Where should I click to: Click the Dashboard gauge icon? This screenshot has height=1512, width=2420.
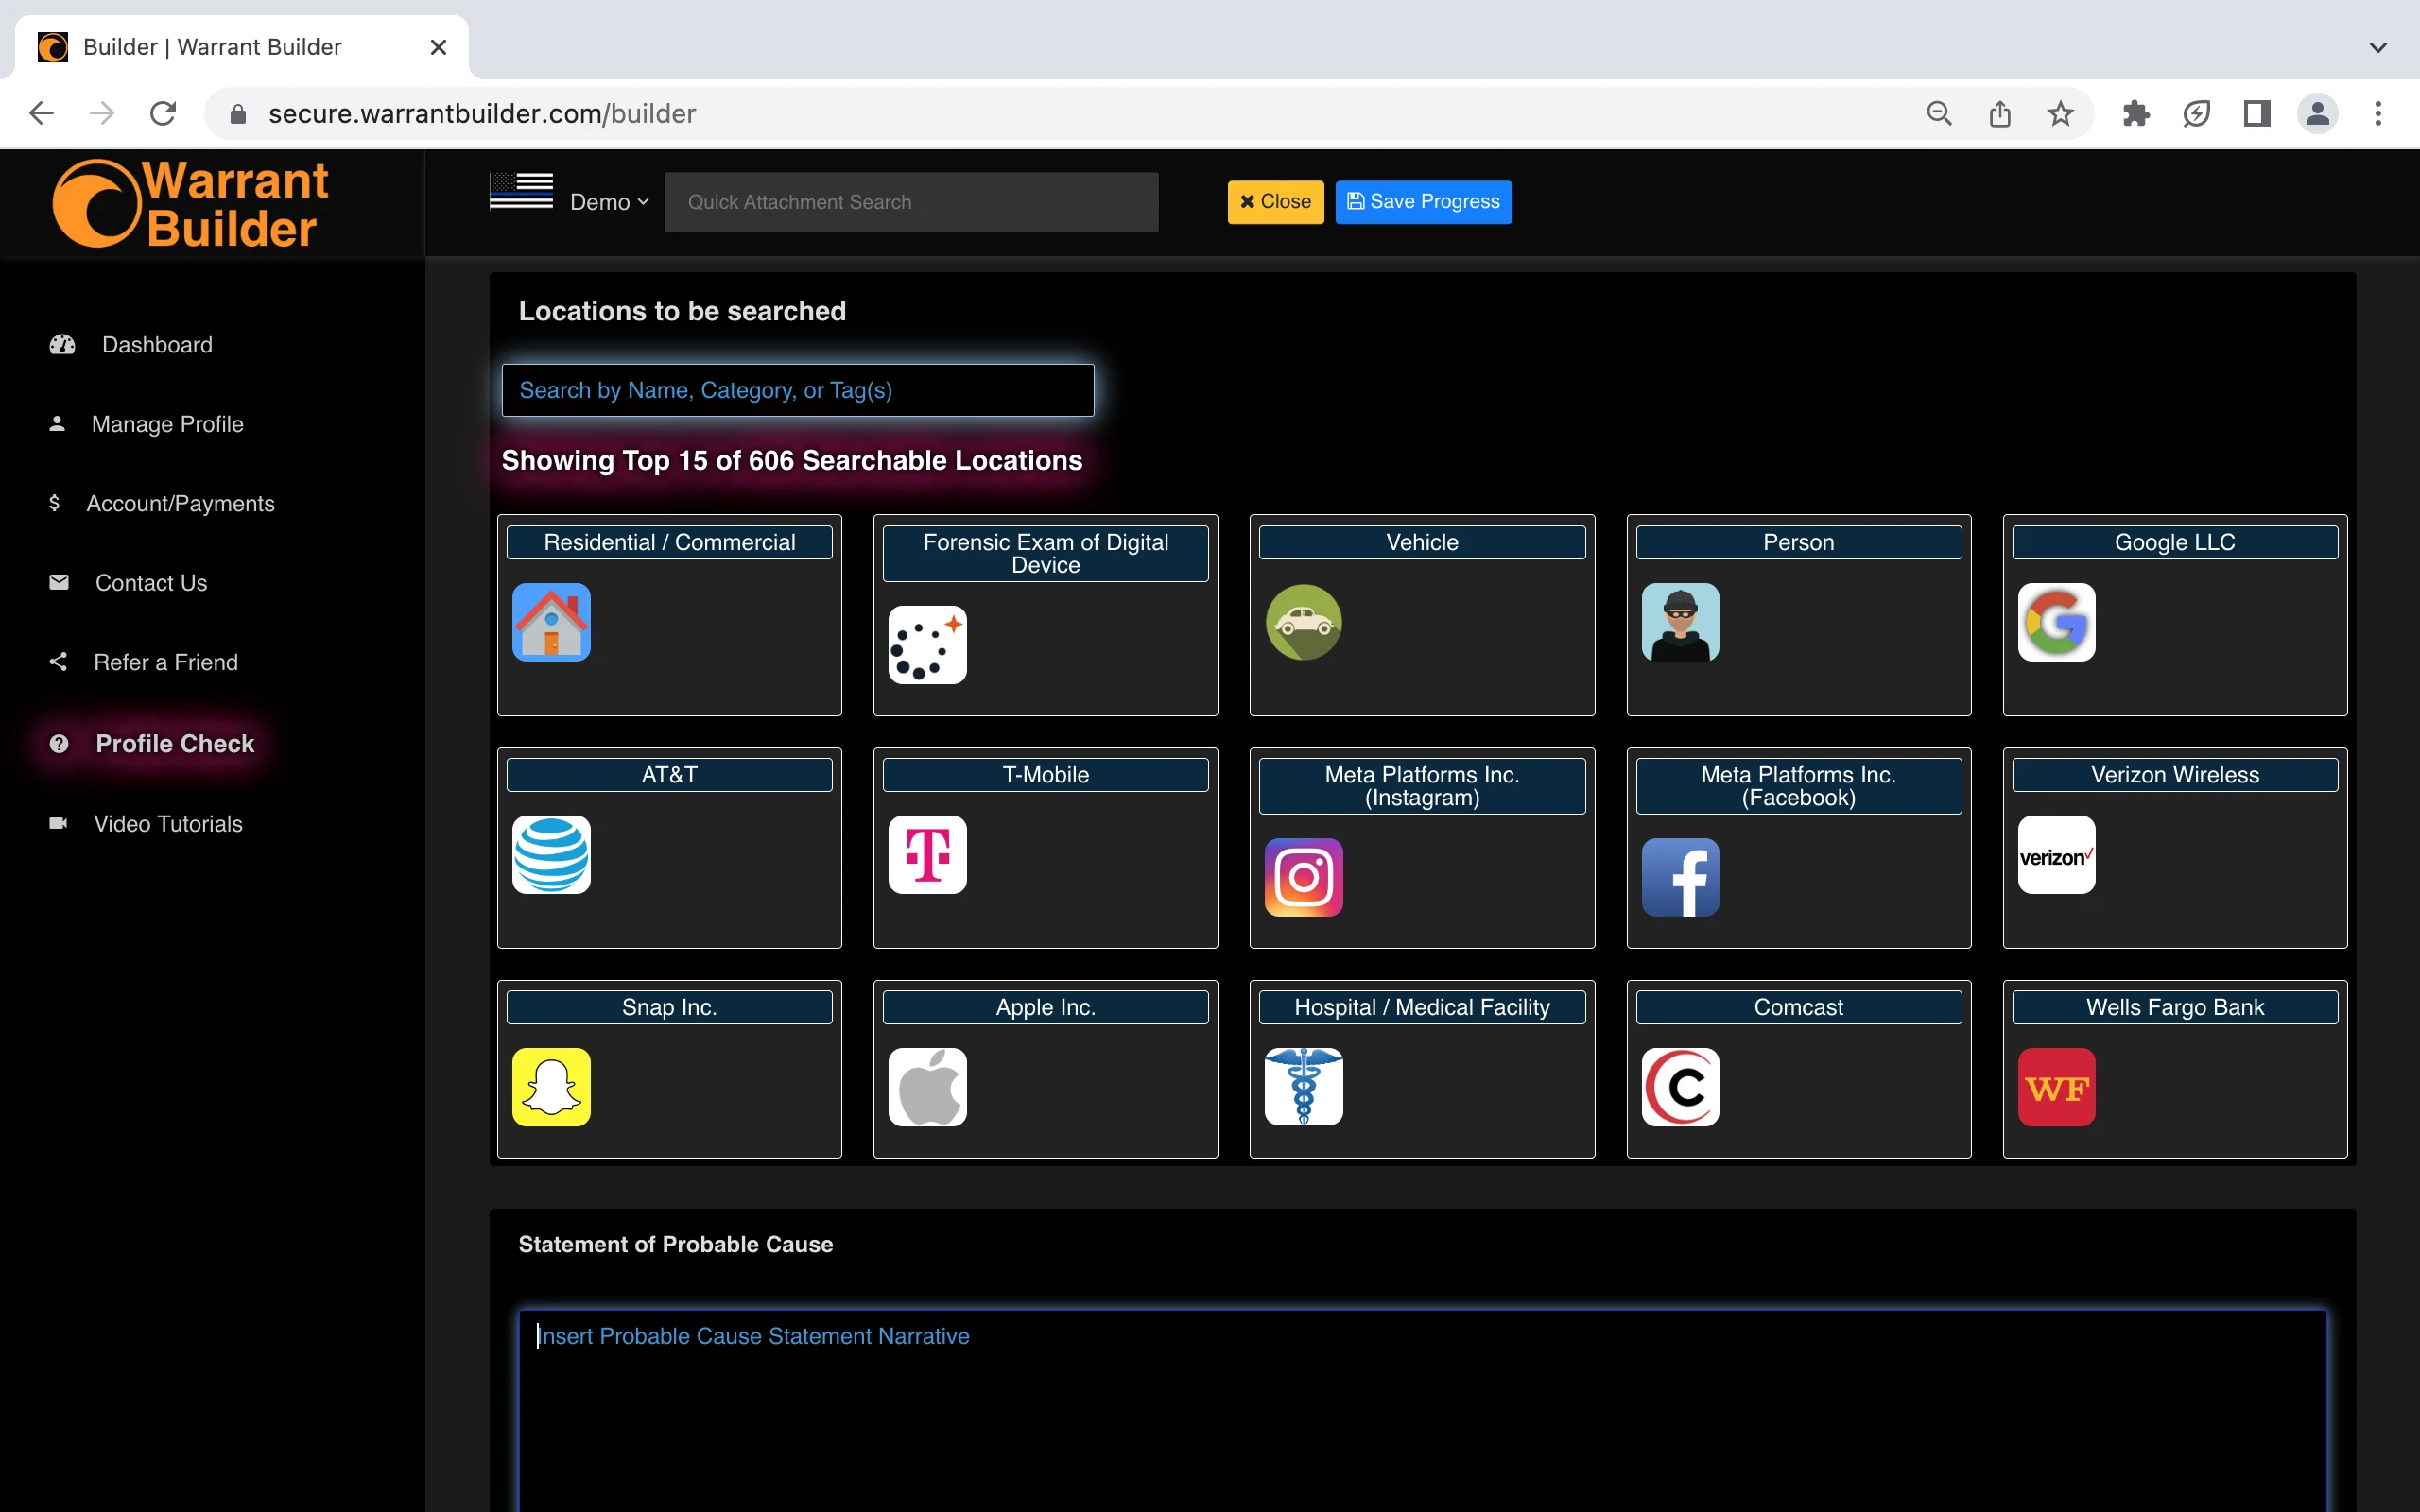tap(62, 345)
